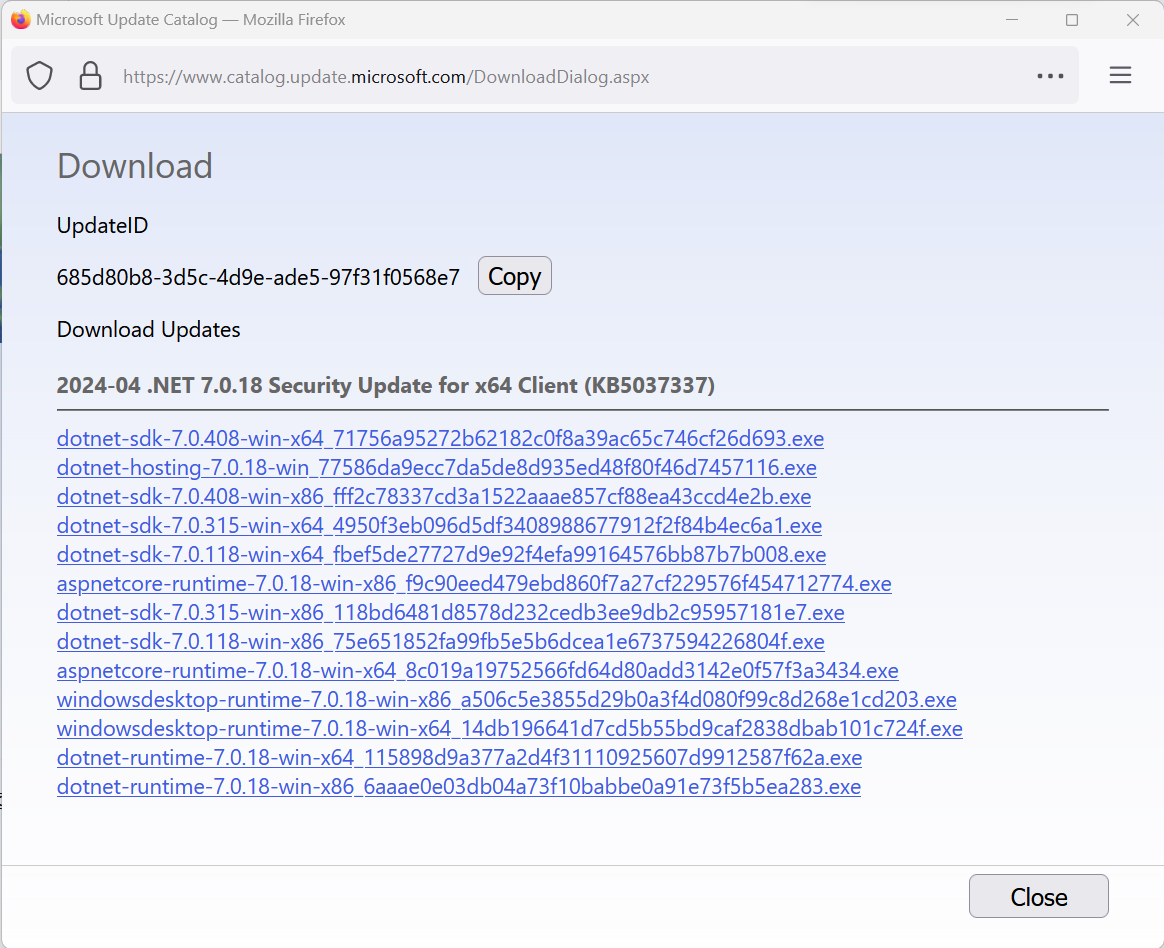This screenshot has height=948, width=1164.
Task: Close the download dialog with Close button
Action: (1038, 896)
